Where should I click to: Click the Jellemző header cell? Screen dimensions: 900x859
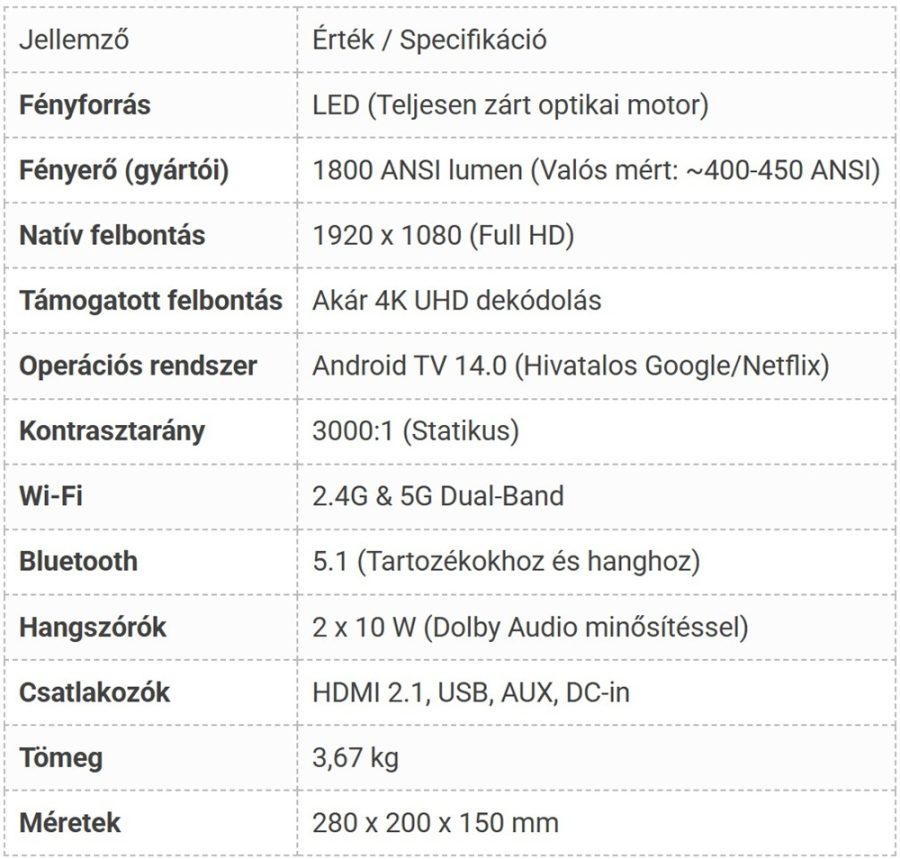coord(75,41)
